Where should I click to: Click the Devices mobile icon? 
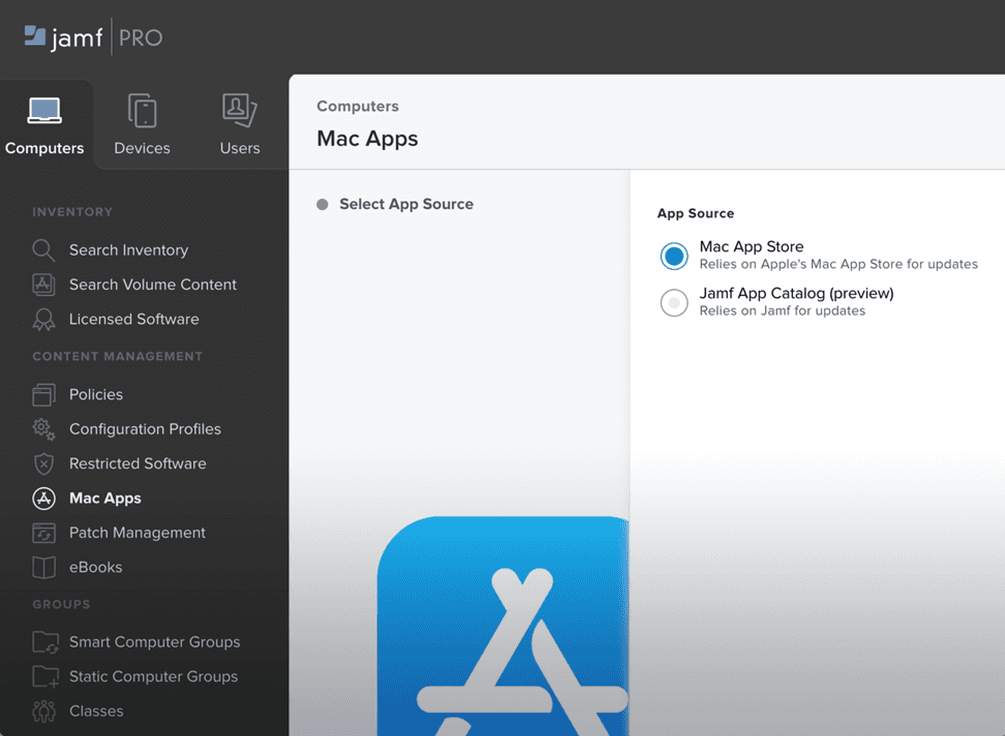(142, 111)
